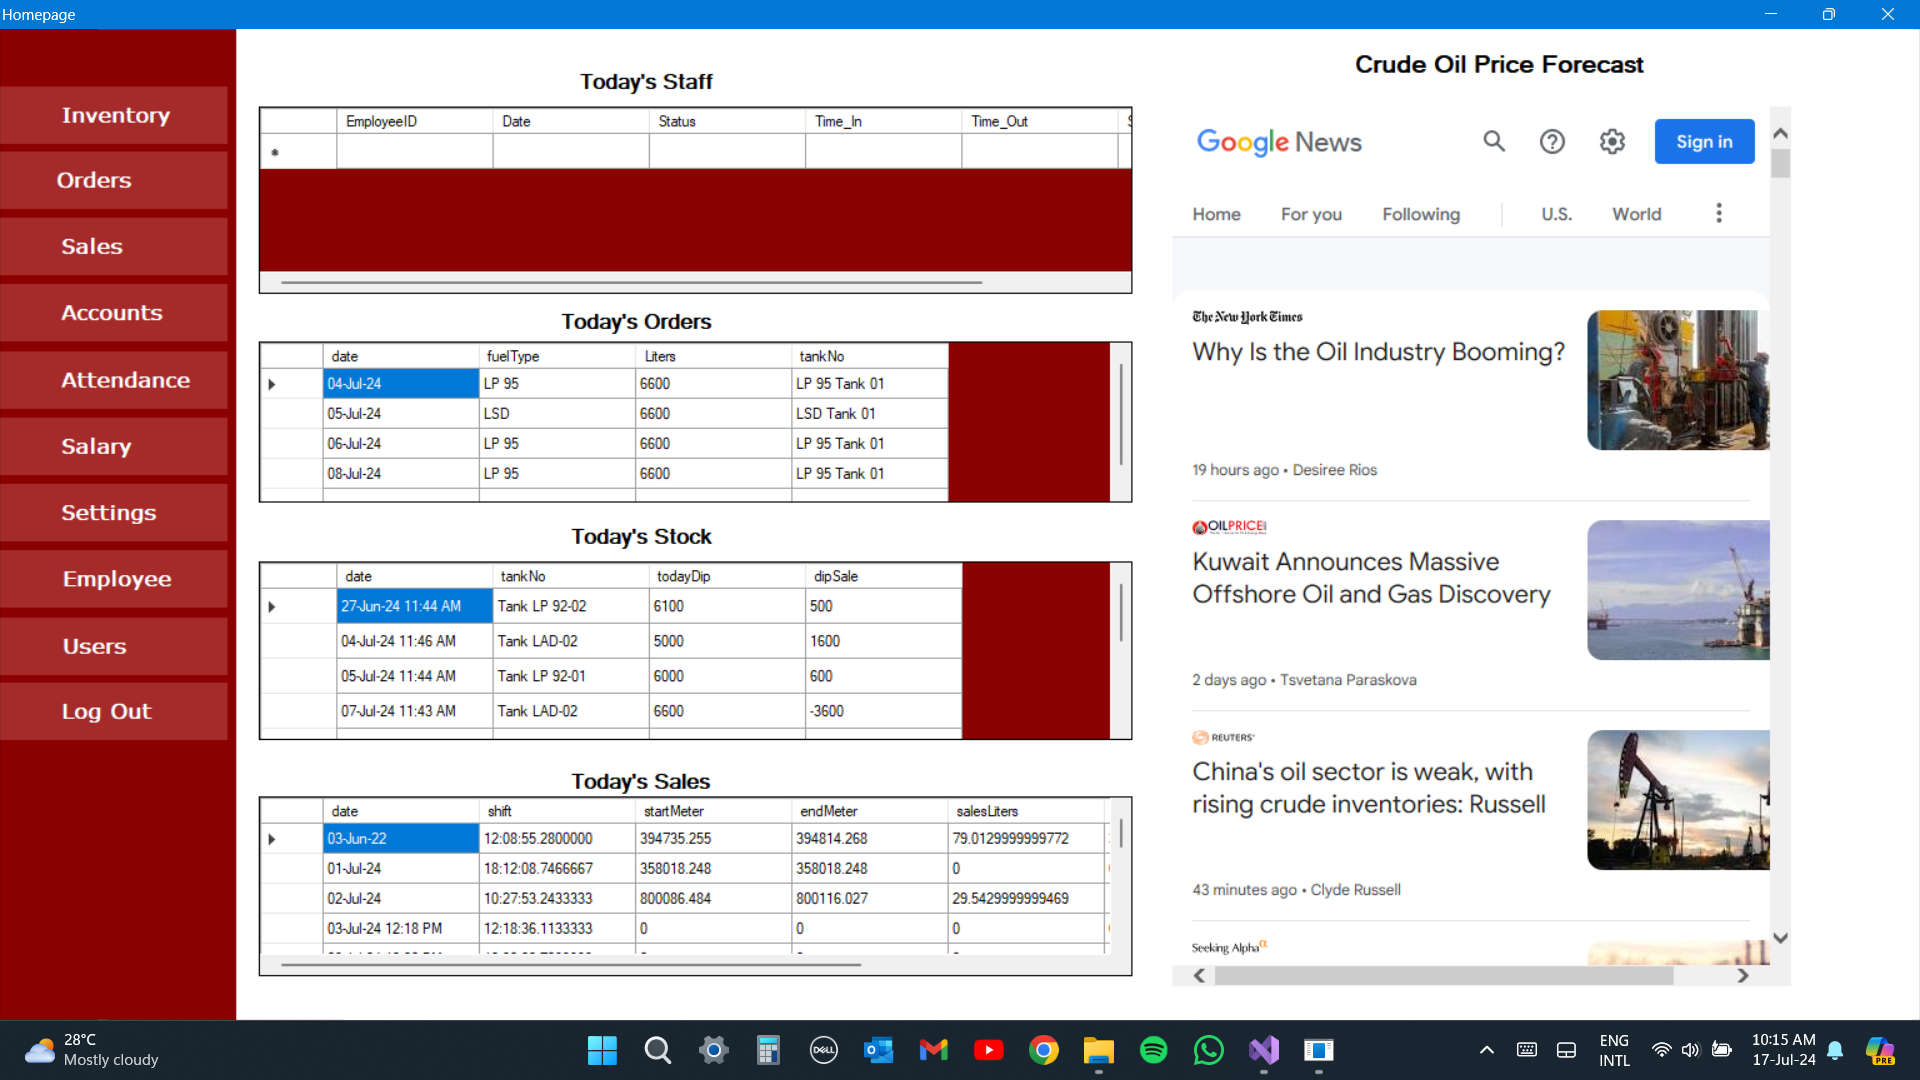Open Spotify from the taskbar
This screenshot has width=1920, height=1080.
(1153, 1050)
